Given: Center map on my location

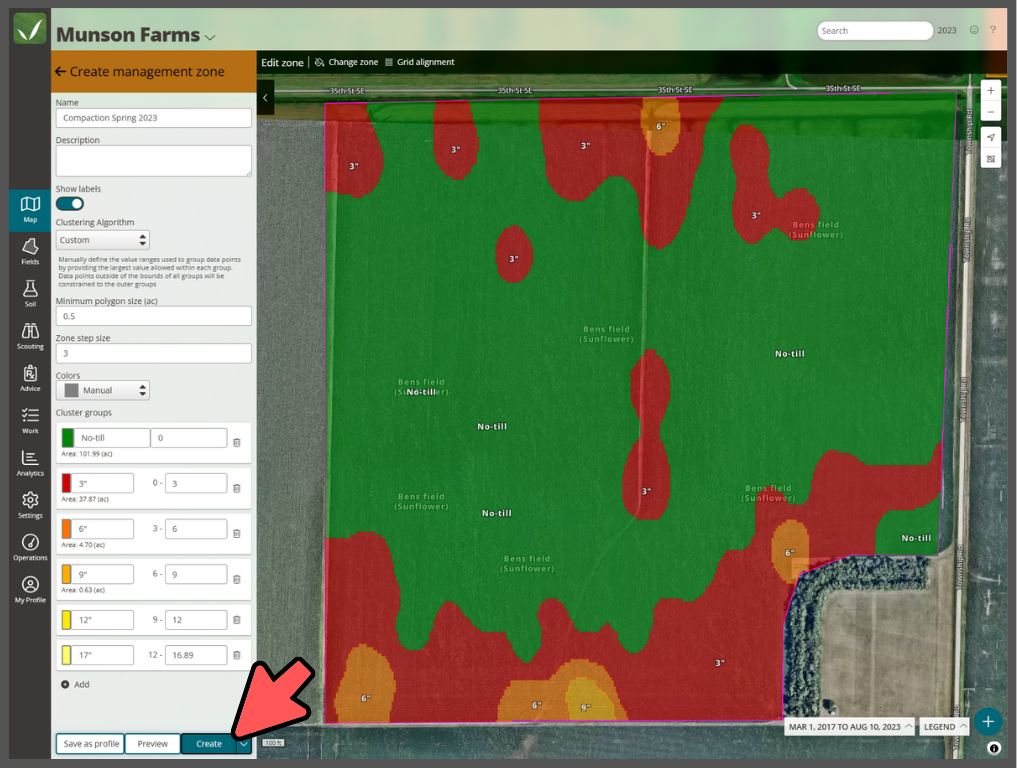Looking at the screenshot, I should pyautogui.click(x=990, y=138).
